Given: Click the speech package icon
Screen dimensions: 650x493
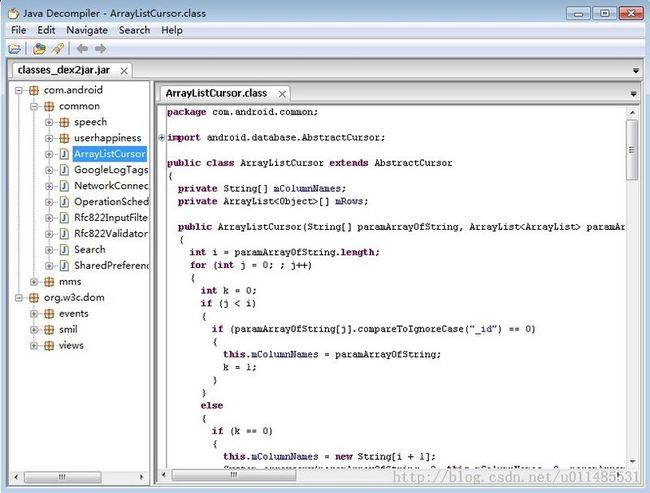Looking at the screenshot, I should 64,122.
